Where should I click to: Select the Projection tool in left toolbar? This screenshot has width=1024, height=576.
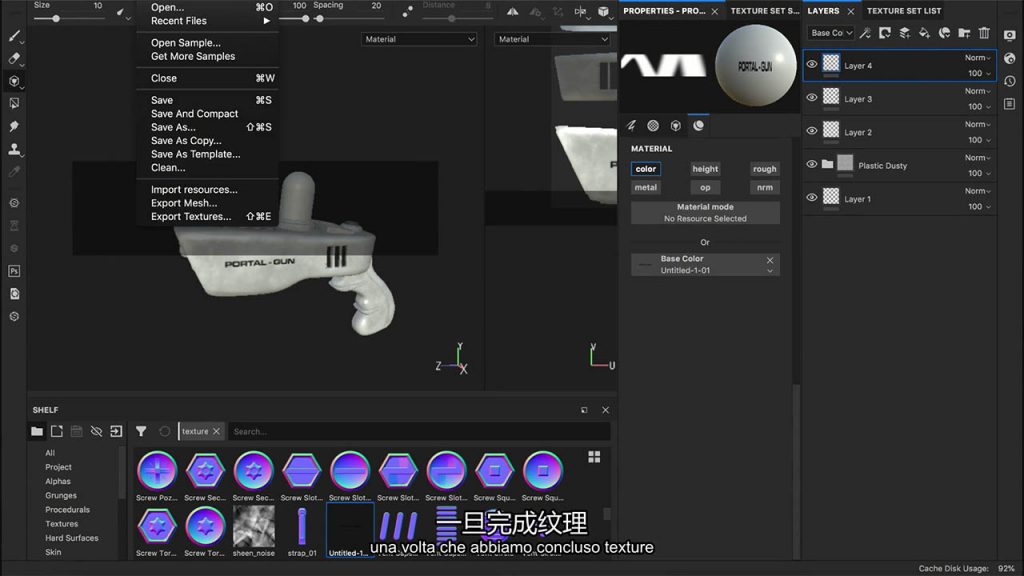14,81
